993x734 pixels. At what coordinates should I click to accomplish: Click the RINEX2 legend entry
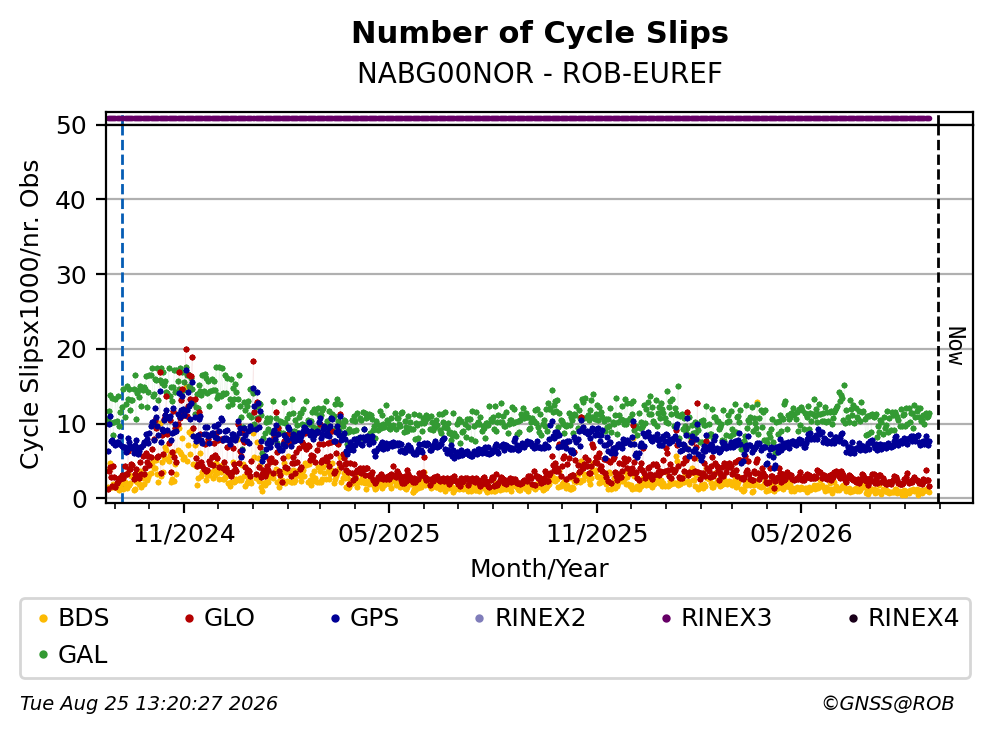point(531,617)
